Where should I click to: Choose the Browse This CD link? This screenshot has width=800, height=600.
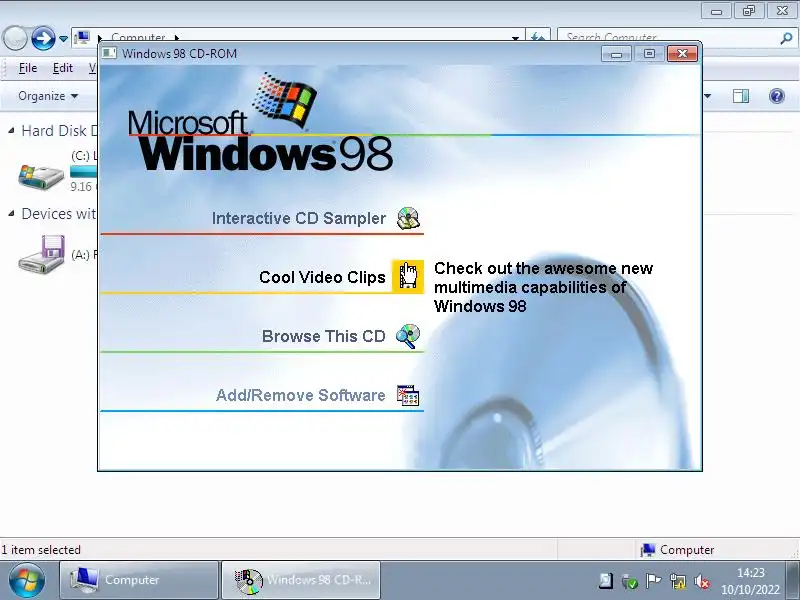click(x=323, y=336)
